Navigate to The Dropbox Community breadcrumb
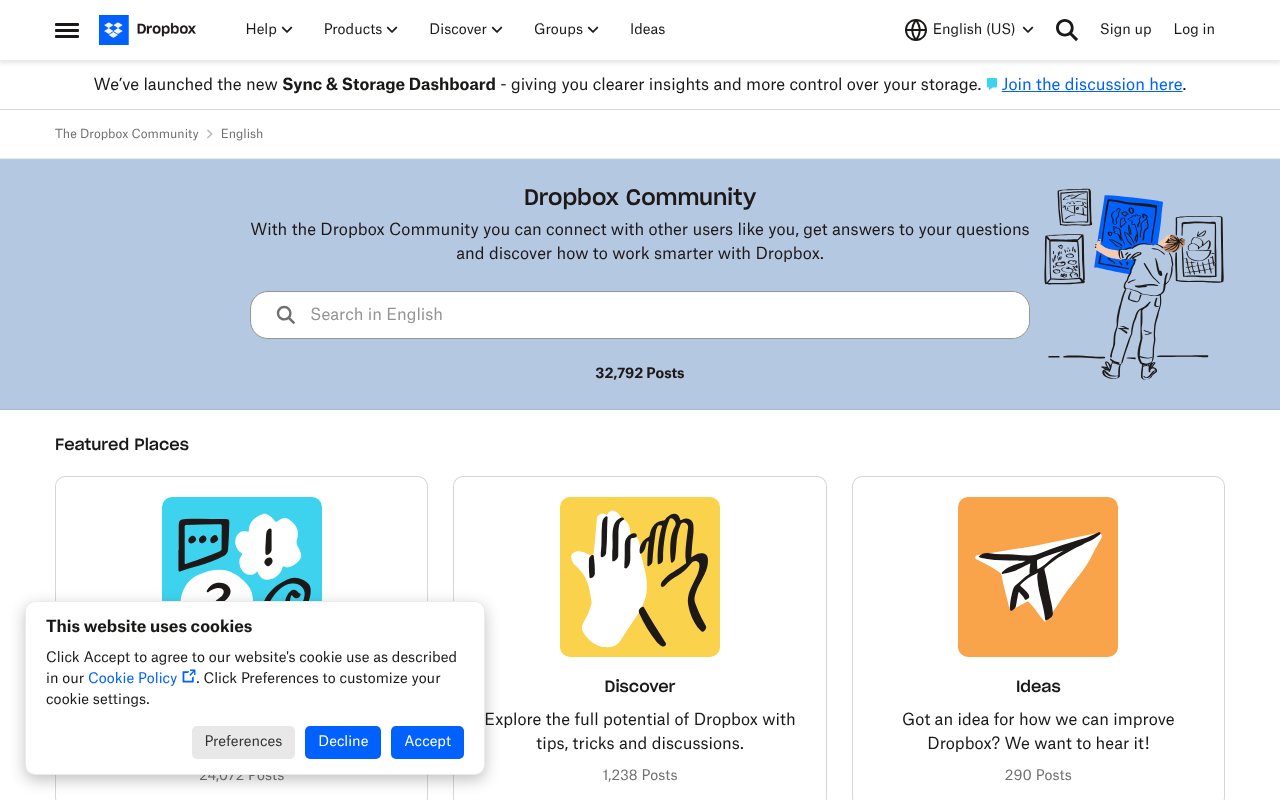Screen dimensions: 1280x800 point(127,134)
